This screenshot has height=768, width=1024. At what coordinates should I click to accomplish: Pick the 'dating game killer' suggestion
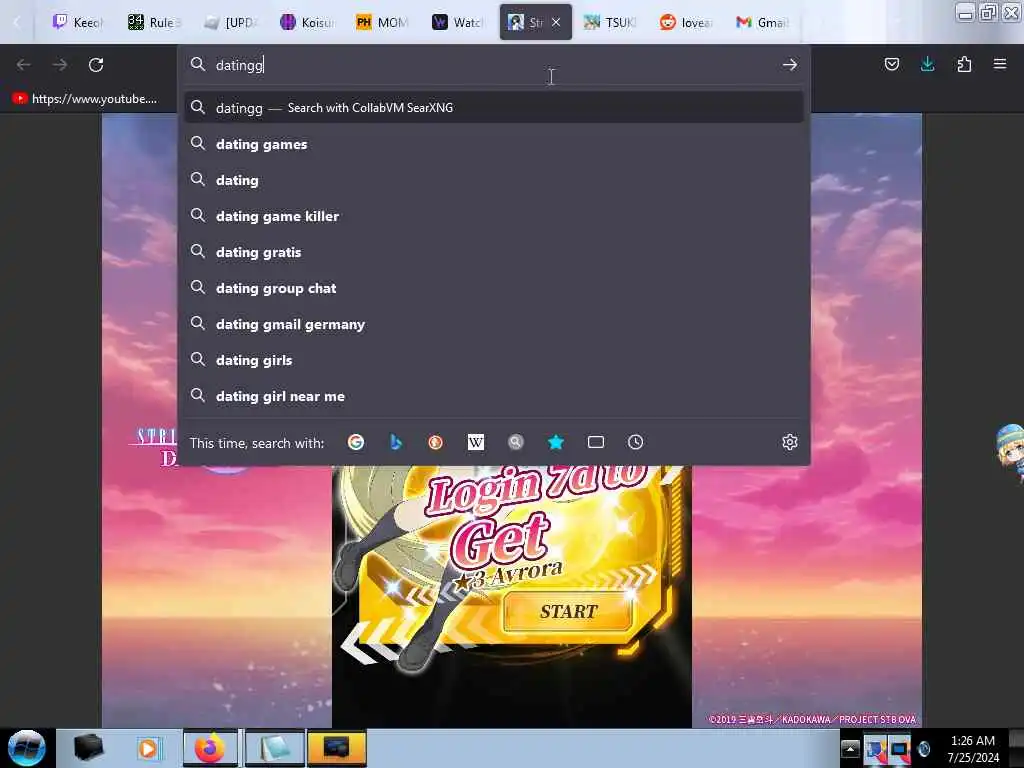coord(494,216)
